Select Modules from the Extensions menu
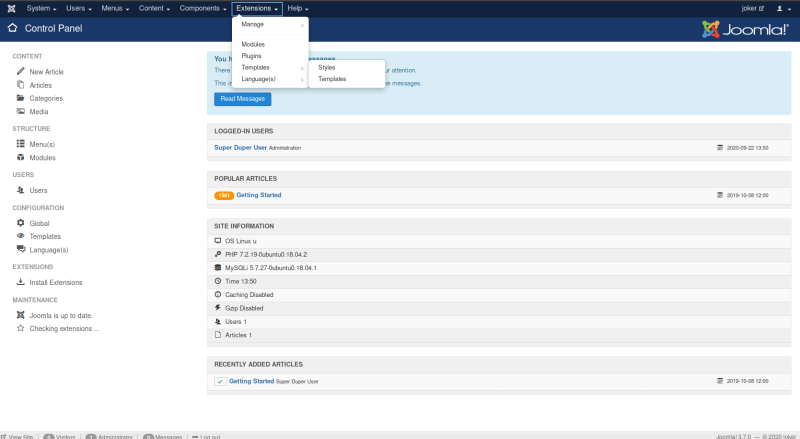This screenshot has height=439, width=800. coord(253,45)
